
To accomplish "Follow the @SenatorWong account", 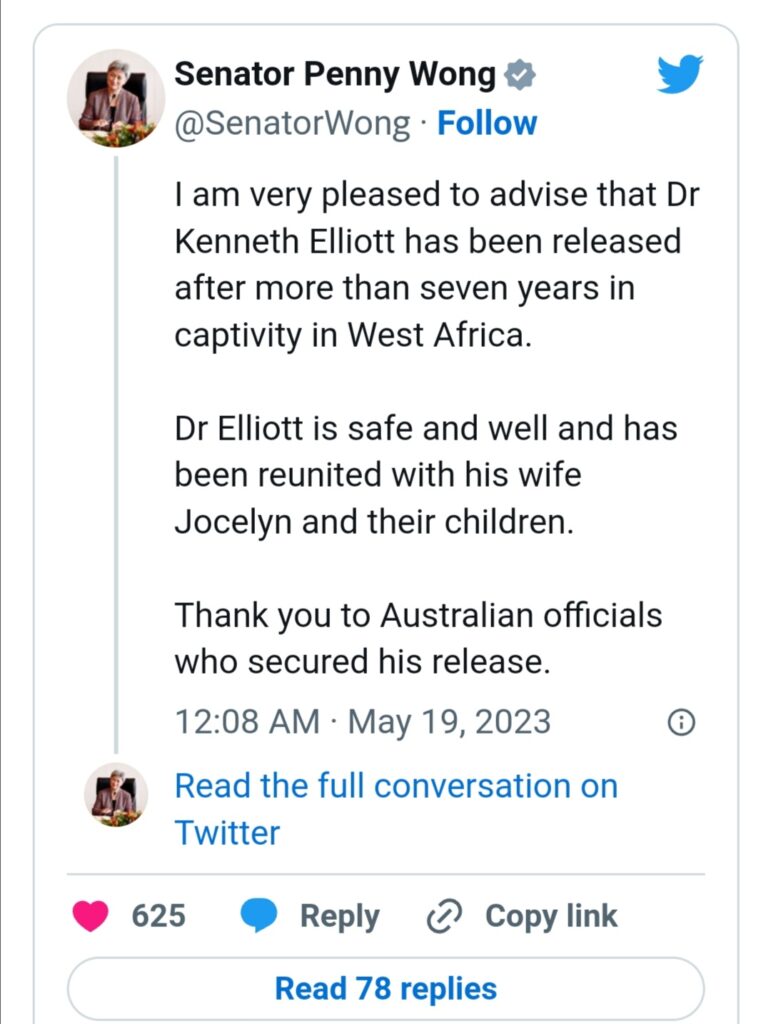I will pyautogui.click(x=487, y=123).
